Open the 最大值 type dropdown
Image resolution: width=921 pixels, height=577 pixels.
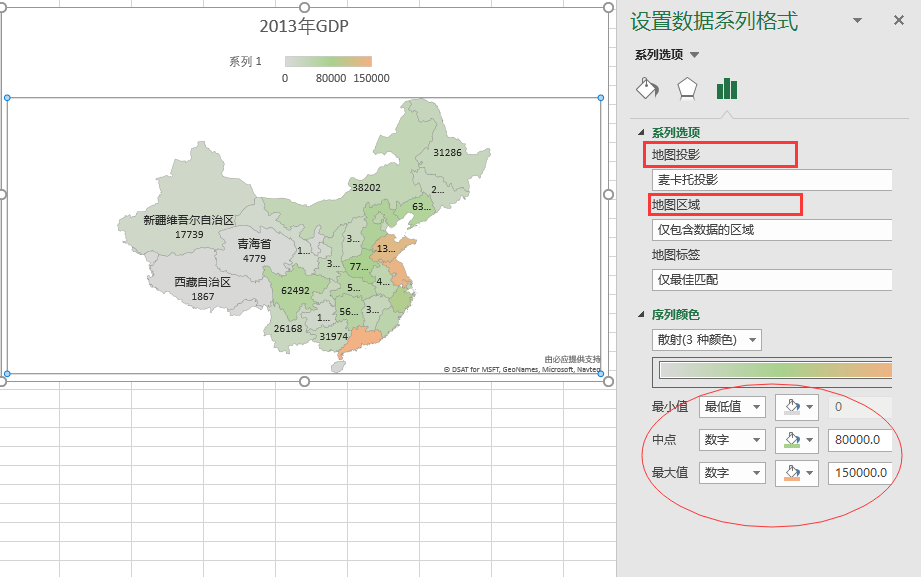732,472
